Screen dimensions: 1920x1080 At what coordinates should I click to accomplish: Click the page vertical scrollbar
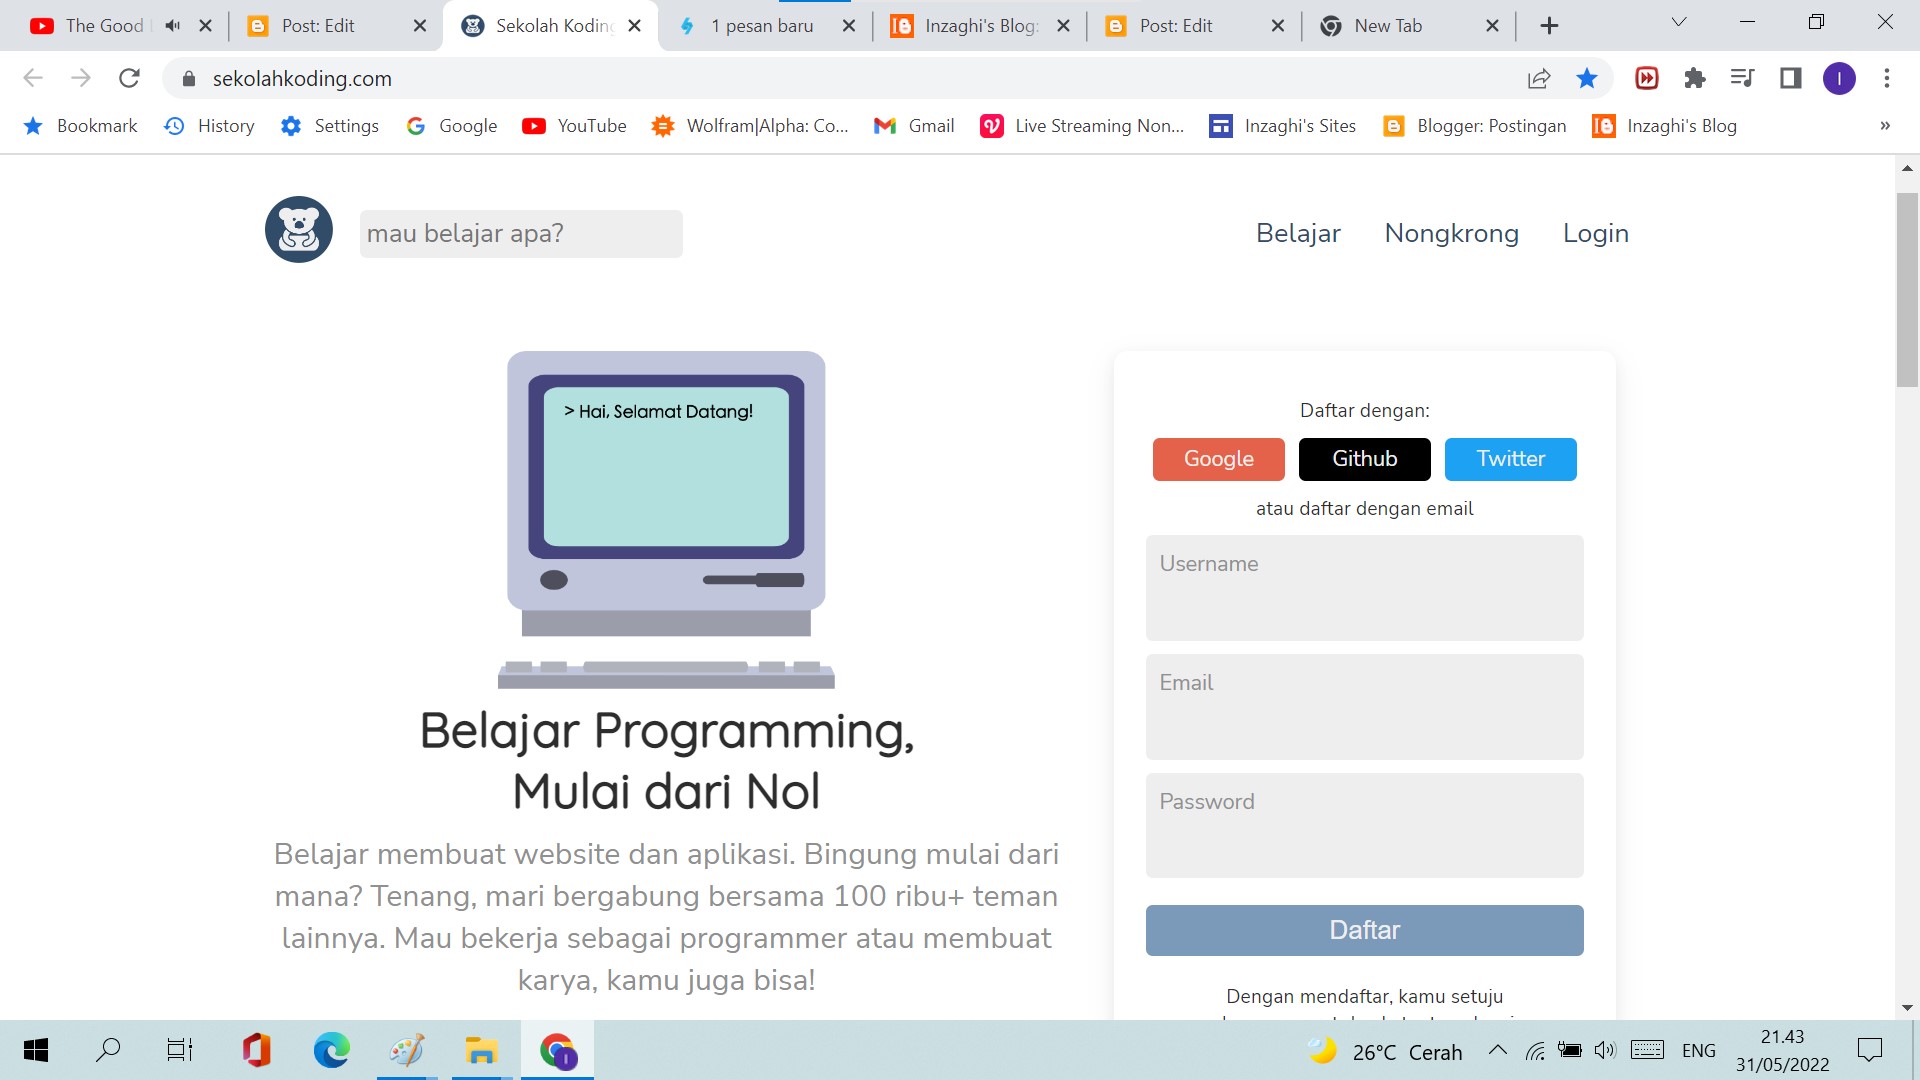[1907, 290]
